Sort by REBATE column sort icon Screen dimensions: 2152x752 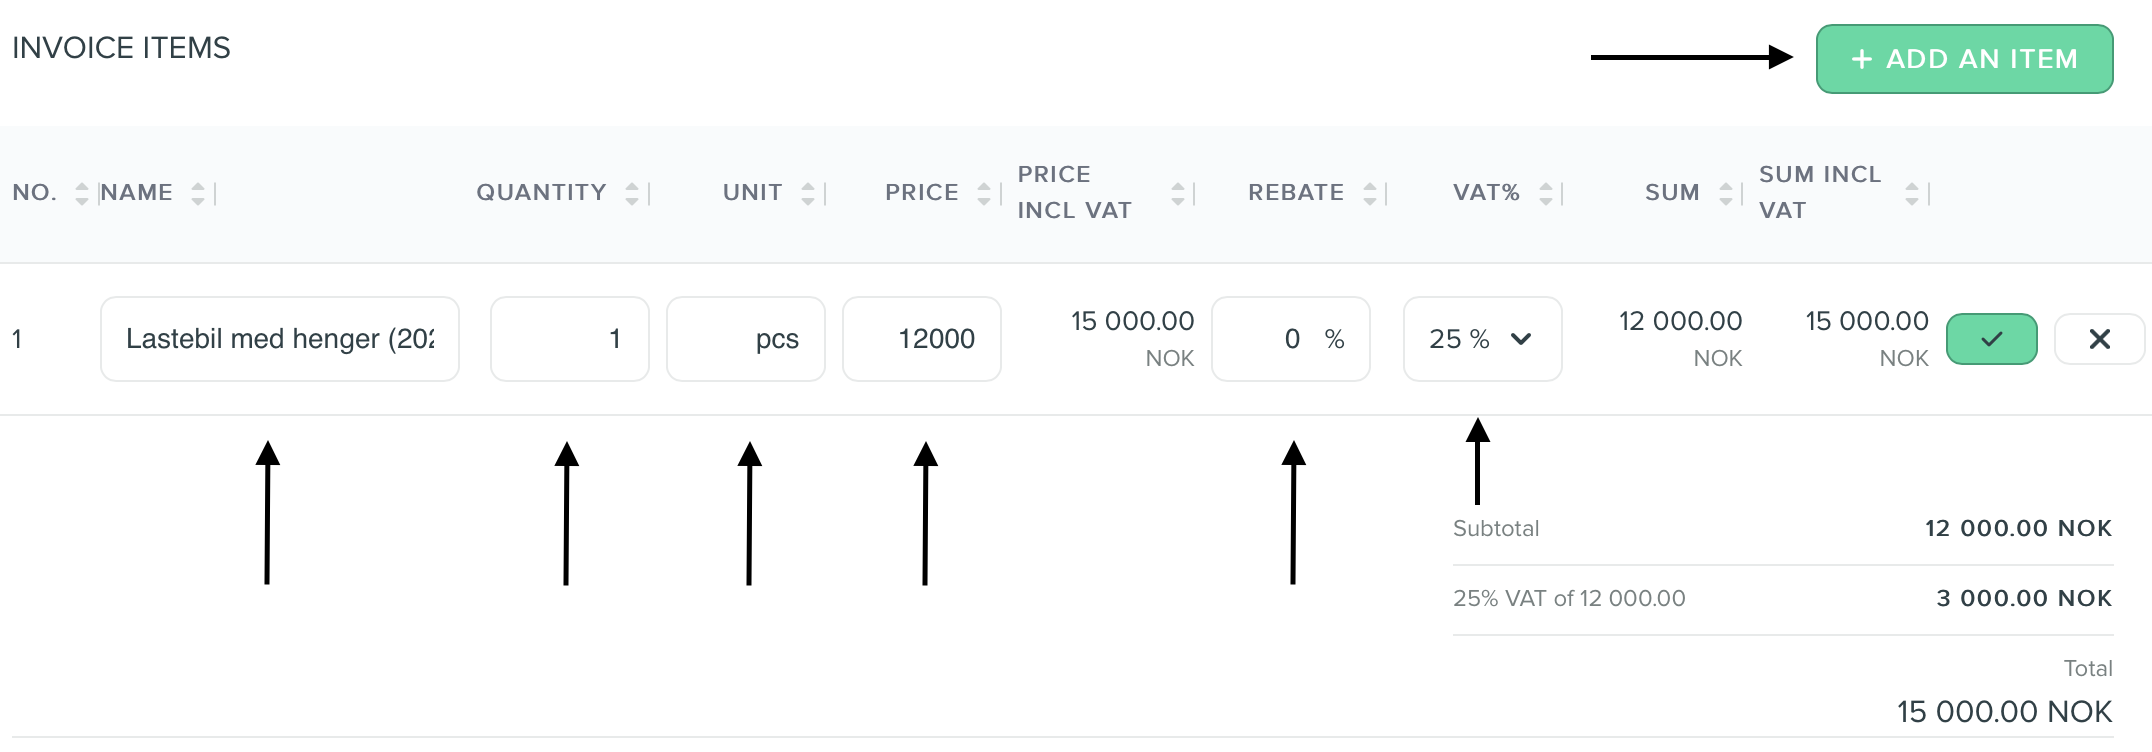[x=1370, y=193]
